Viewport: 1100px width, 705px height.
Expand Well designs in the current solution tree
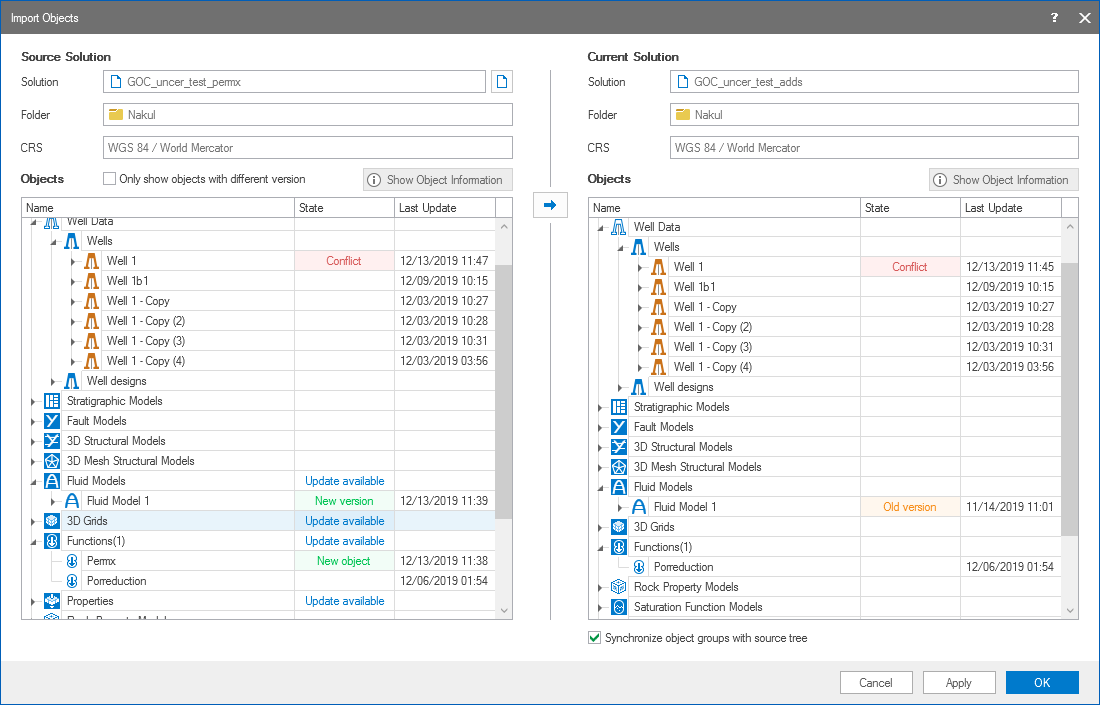click(x=620, y=387)
